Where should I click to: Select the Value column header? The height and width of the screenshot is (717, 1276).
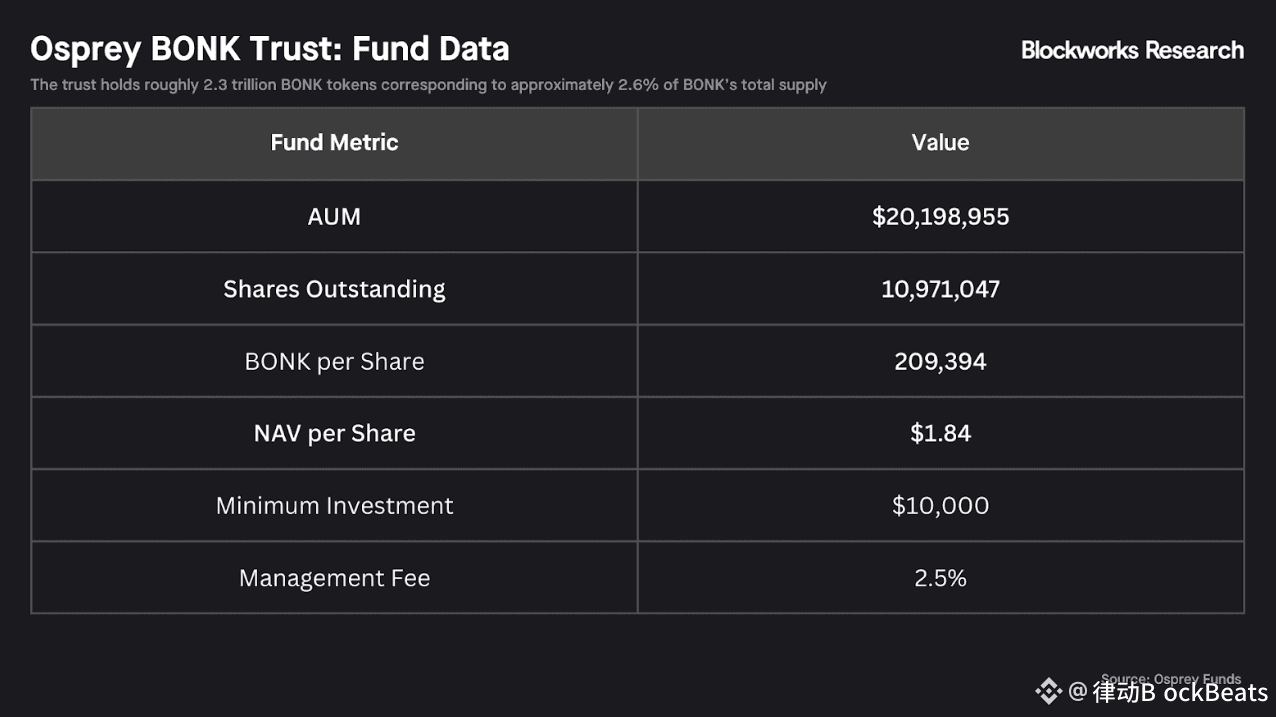(x=940, y=143)
